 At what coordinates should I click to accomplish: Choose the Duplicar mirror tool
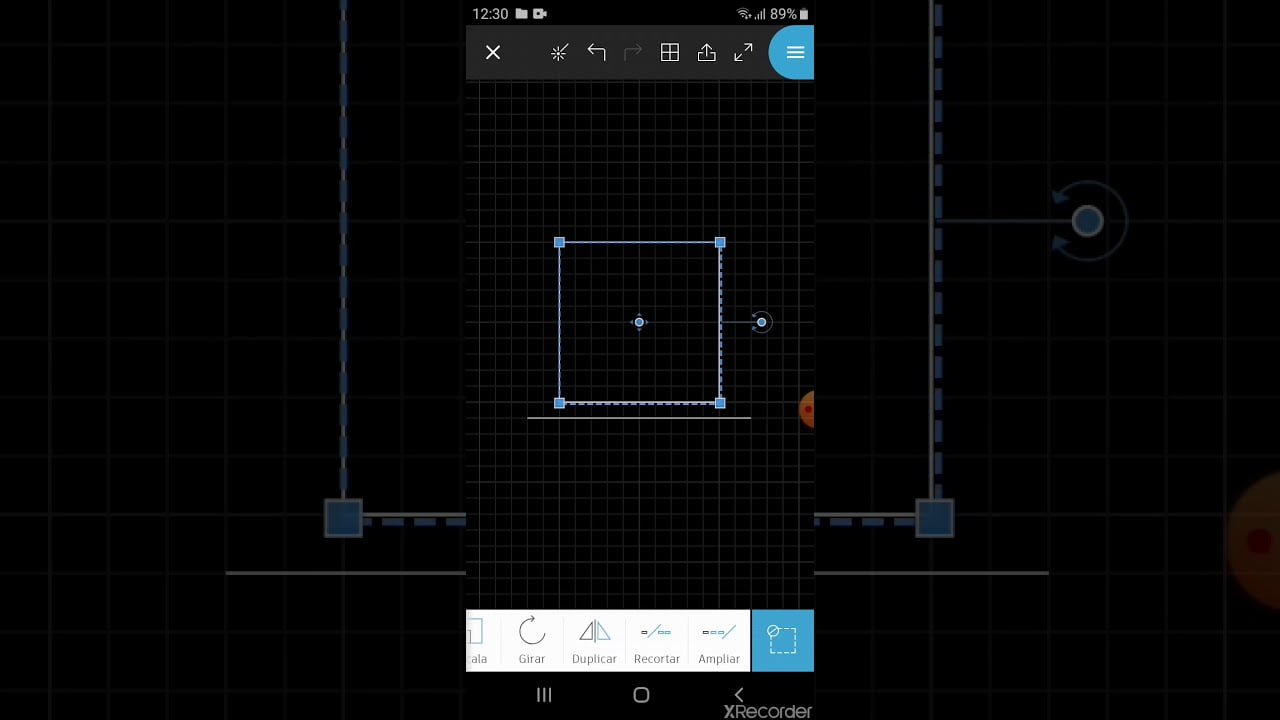click(594, 641)
